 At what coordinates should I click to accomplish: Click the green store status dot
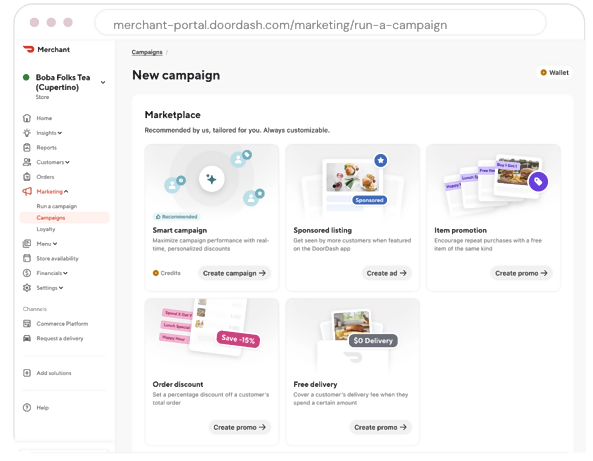pos(26,78)
